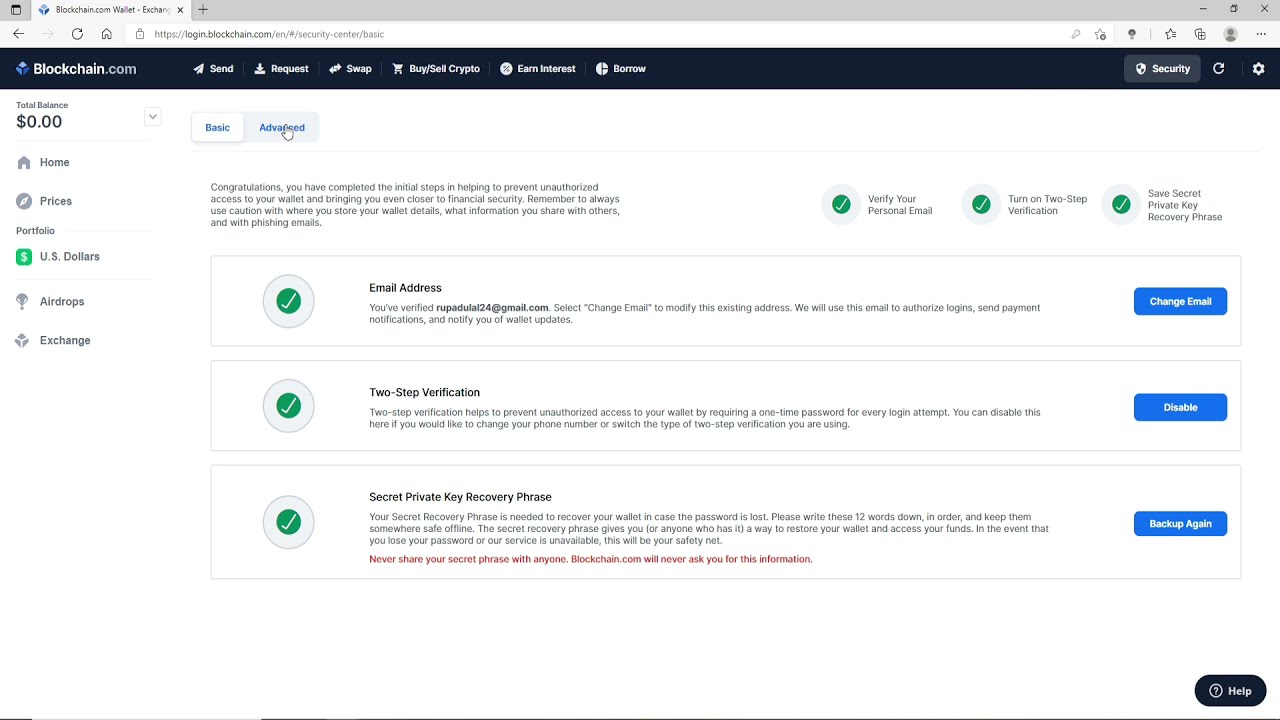Click the Security shield icon
This screenshot has height=720, width=1280.
[x=1141, y=69]
